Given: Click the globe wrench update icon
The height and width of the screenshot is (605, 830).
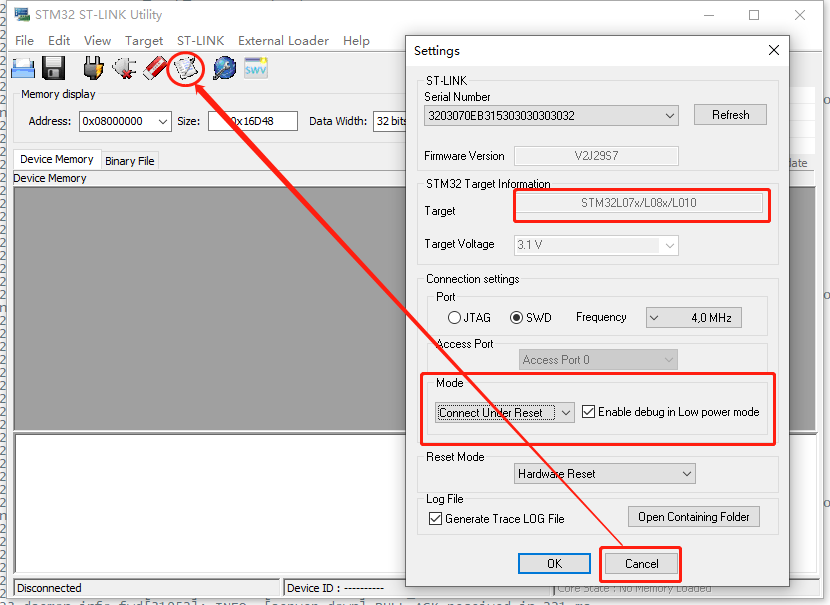Looking at the screenshot, I should (224, 68).
